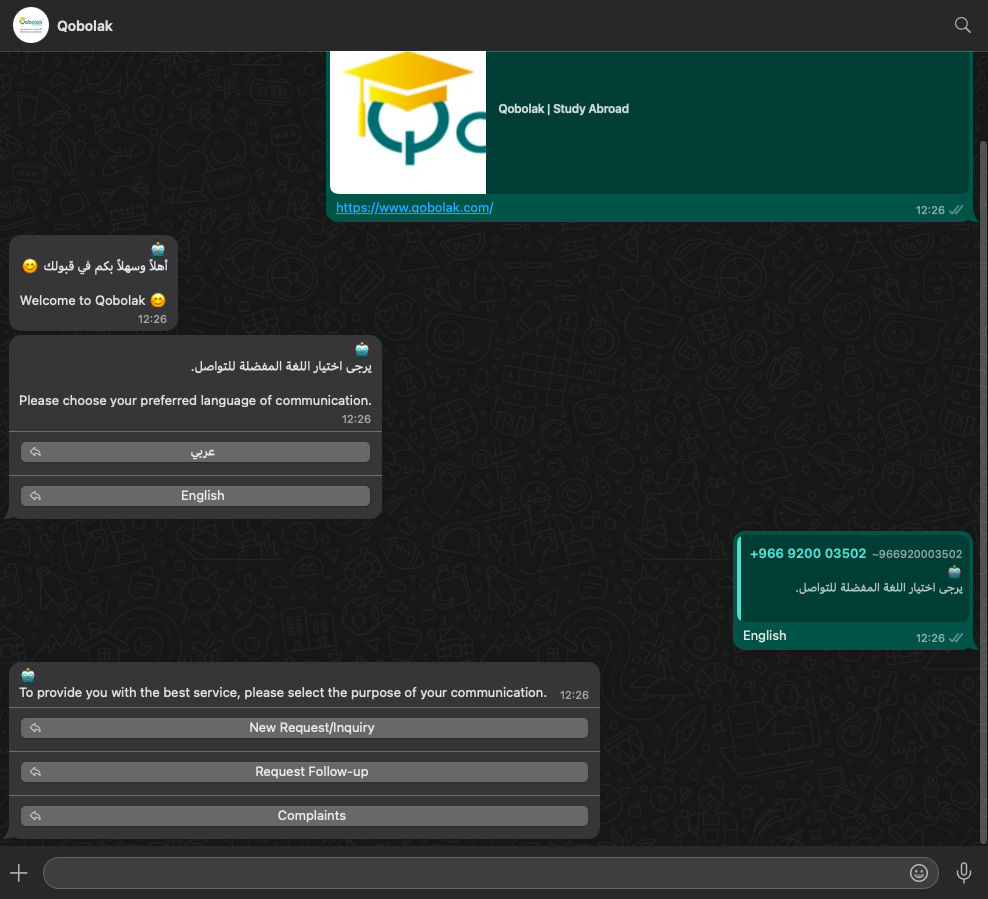The width and height of the screenshot is (988, 899).
Task: Click quoted +966 9200 03502 reply block
Action: click(x=854, y=578)
